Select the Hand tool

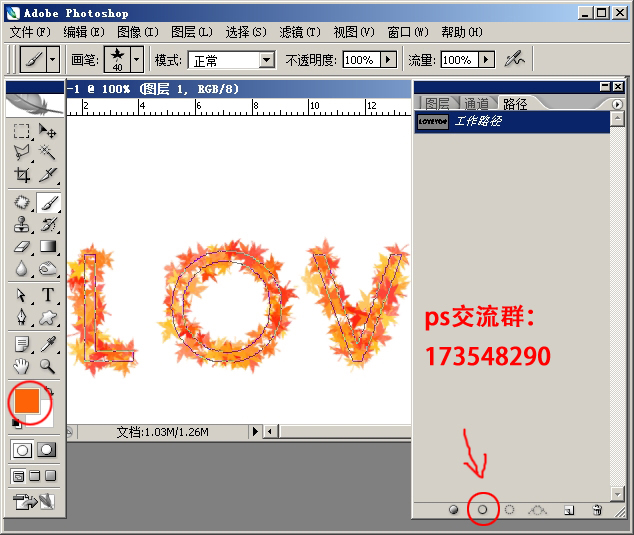(x=21, y=366)
